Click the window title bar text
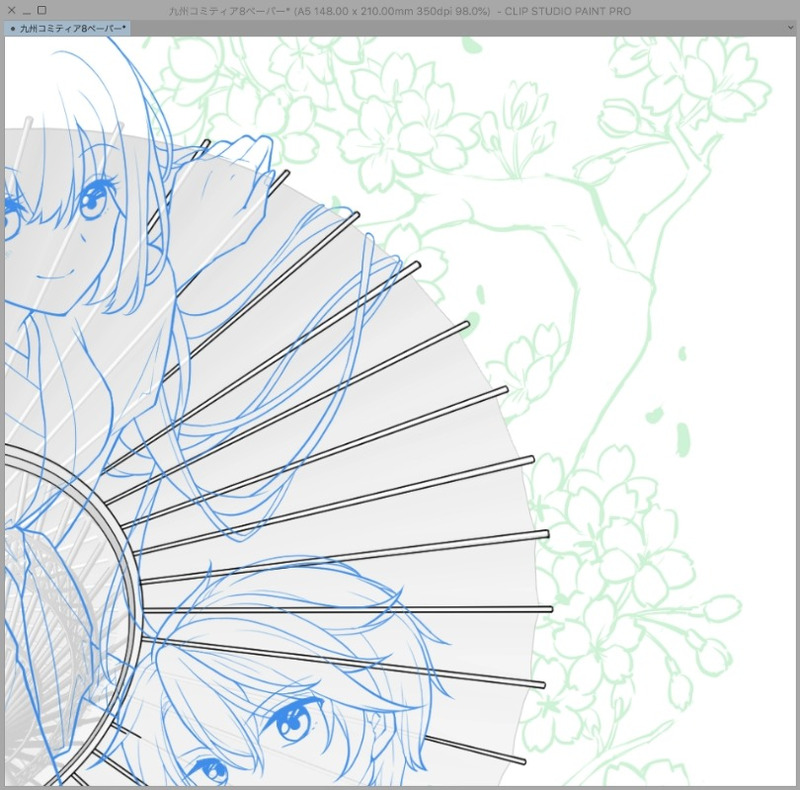Screen dimensions: 800x790 pos(399,11)
